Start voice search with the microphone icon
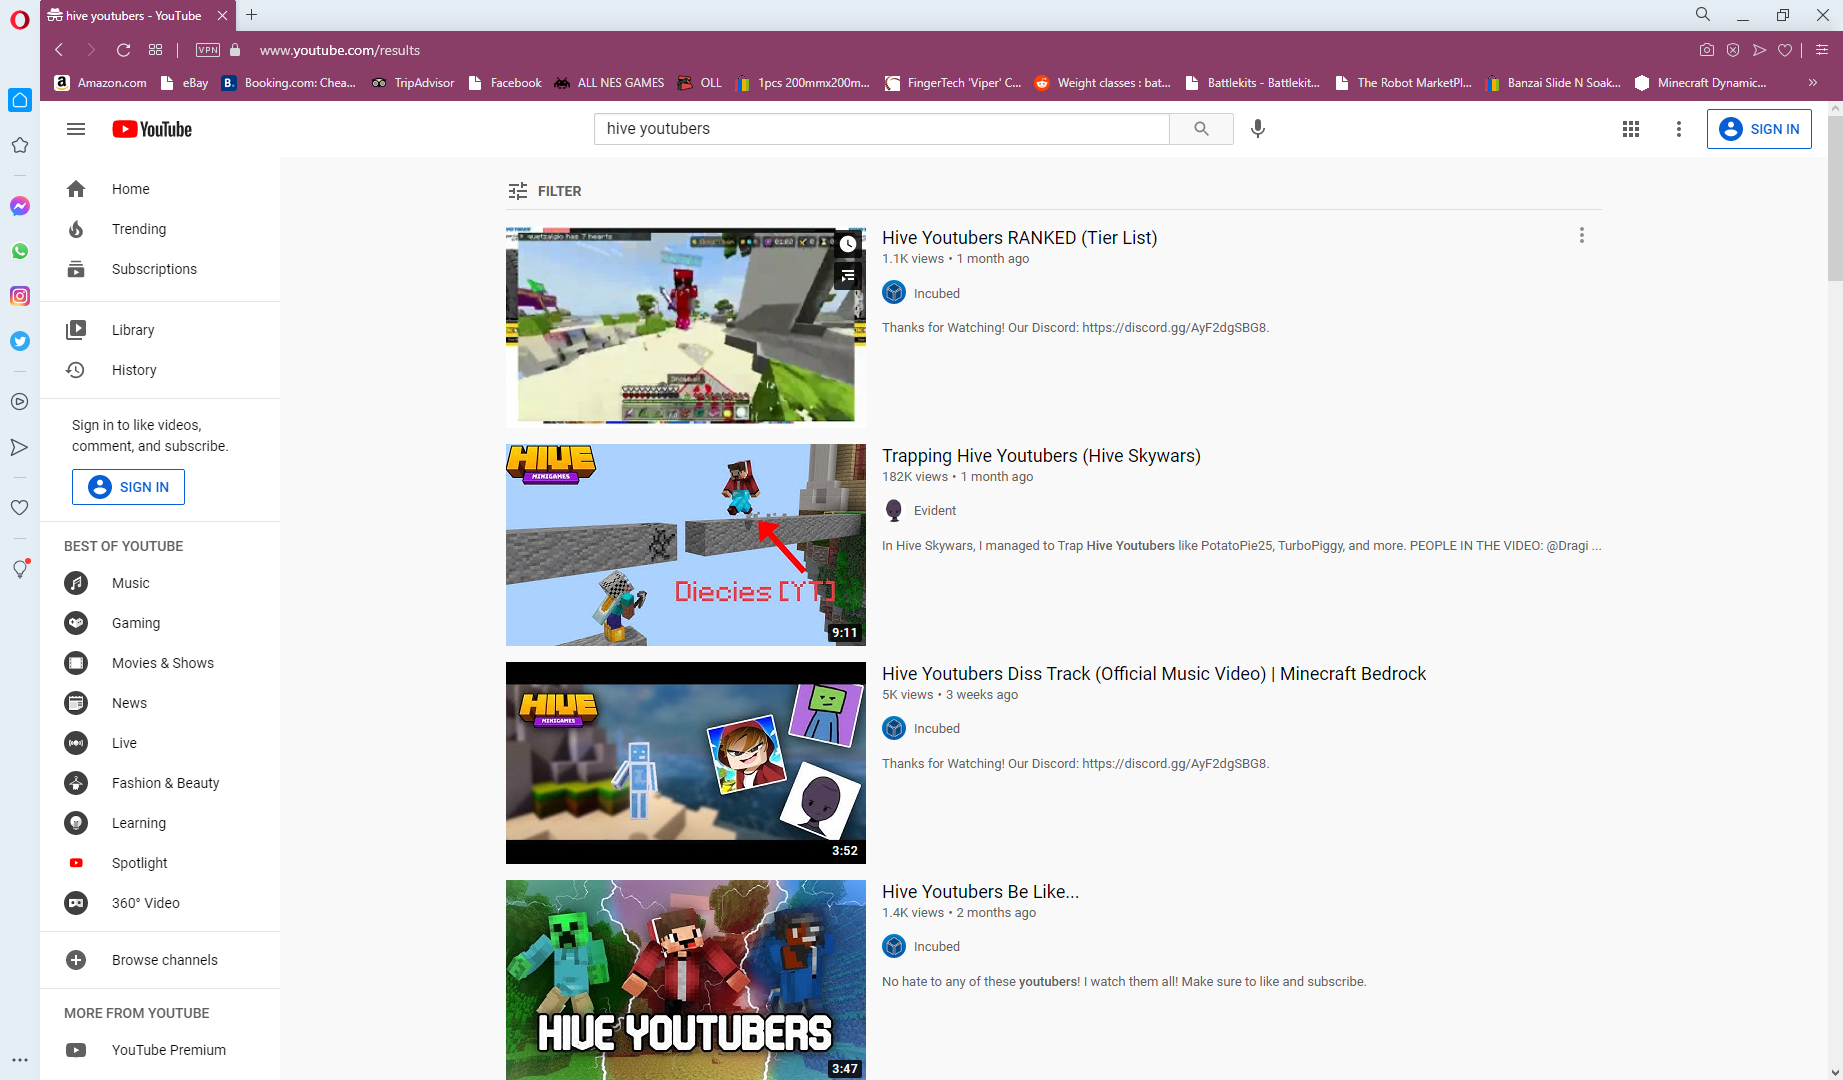 pos(1258,129)
